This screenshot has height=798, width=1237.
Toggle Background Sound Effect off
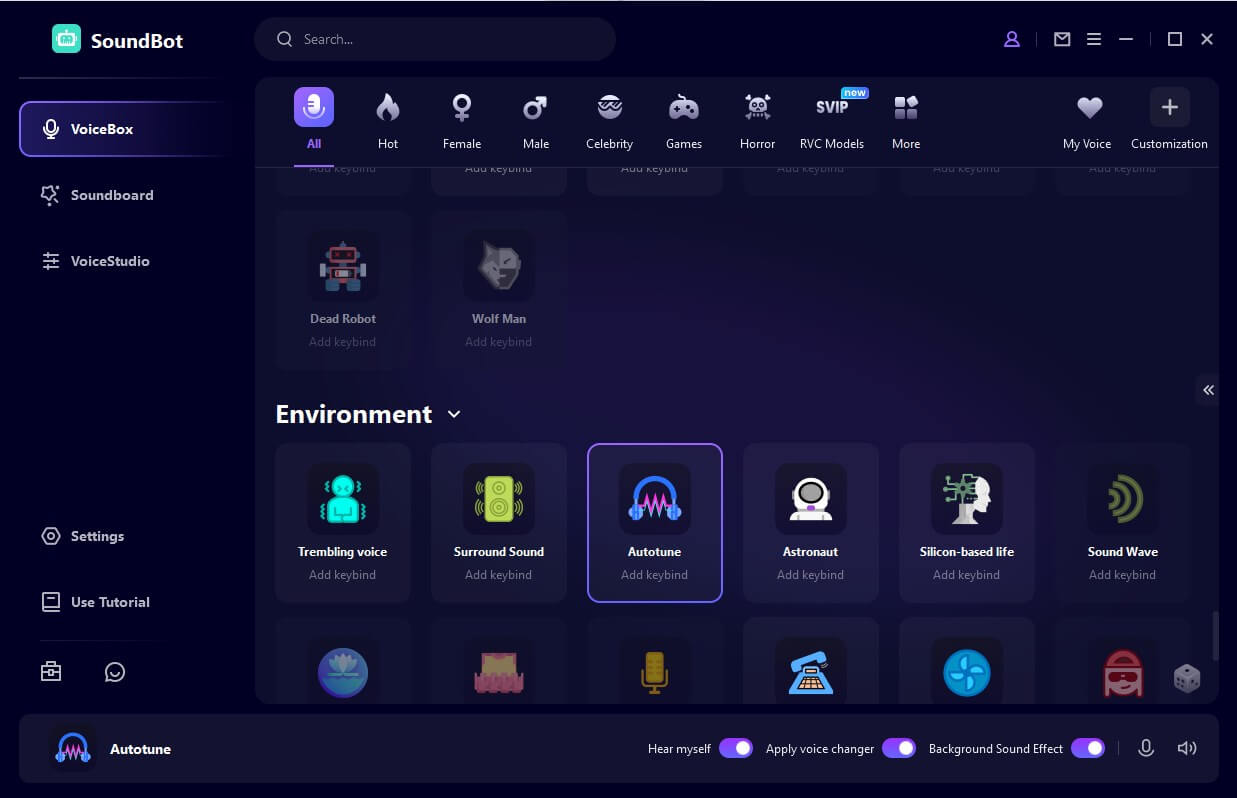tap(1087, 748)
